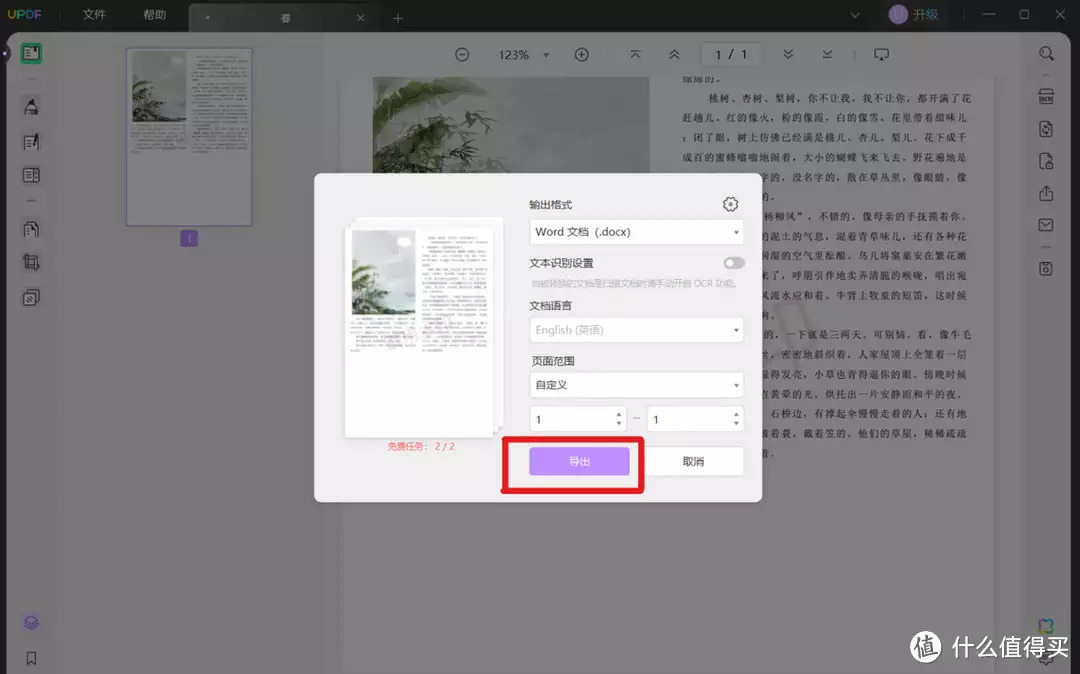Increase the start page stepper value
This screenshot has height=674, width=1080.
click(619, 414)
